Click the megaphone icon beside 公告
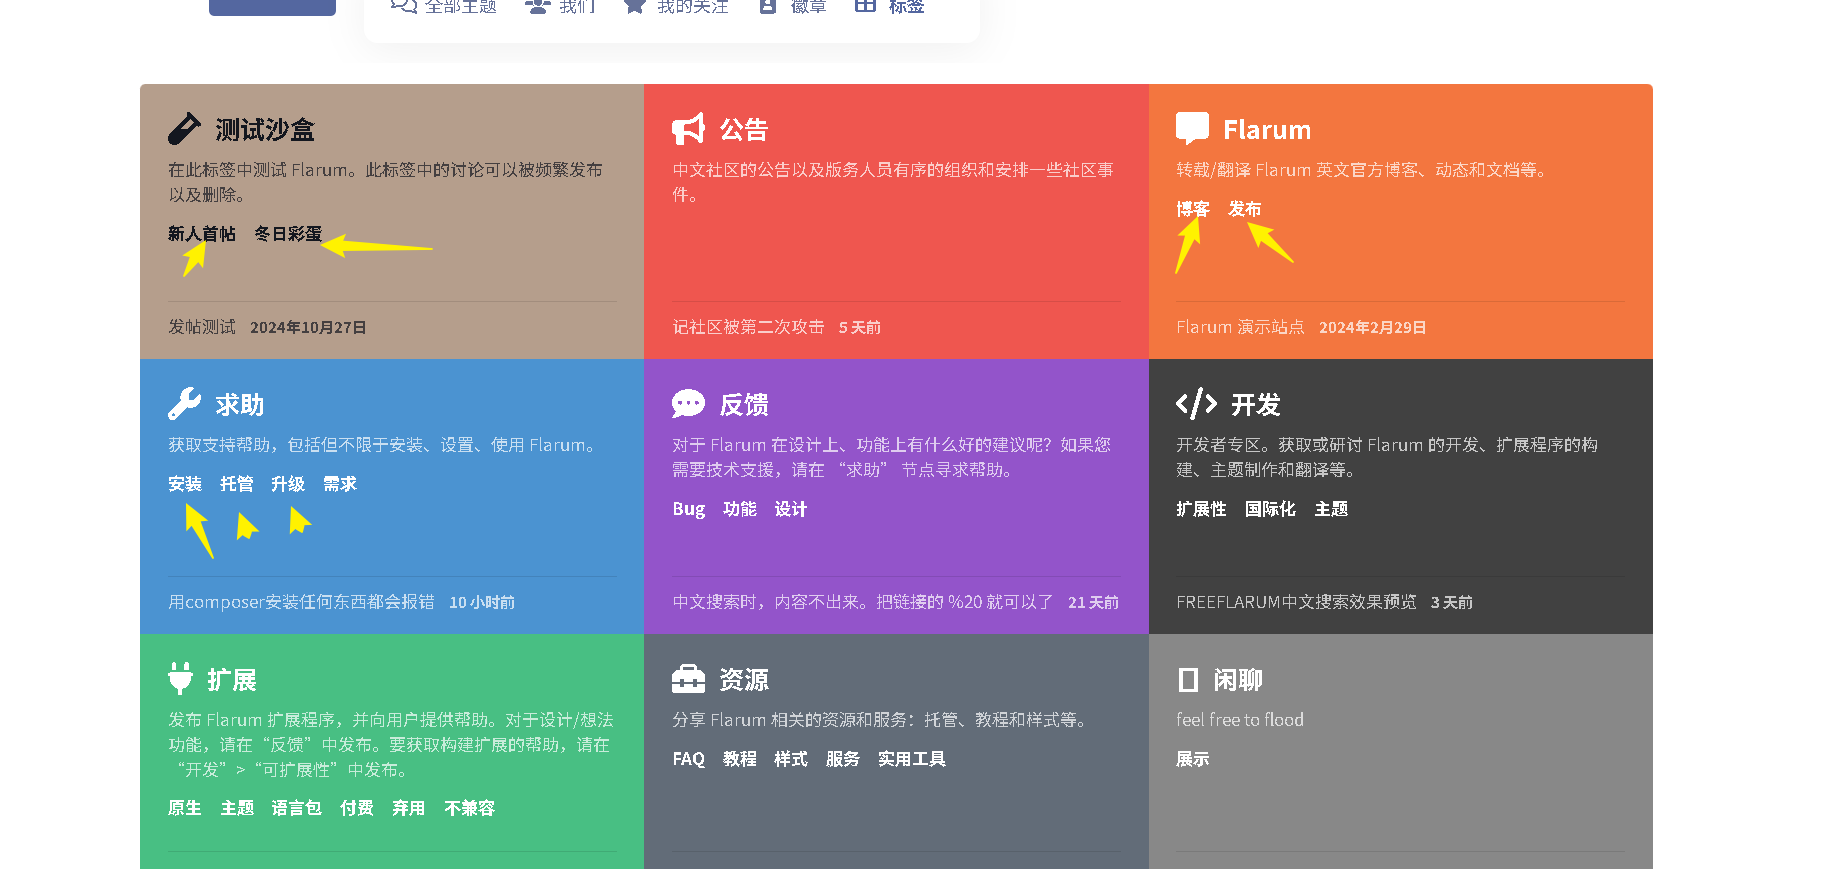This screenshot has height=869, width=1825. tap(689, 129)
